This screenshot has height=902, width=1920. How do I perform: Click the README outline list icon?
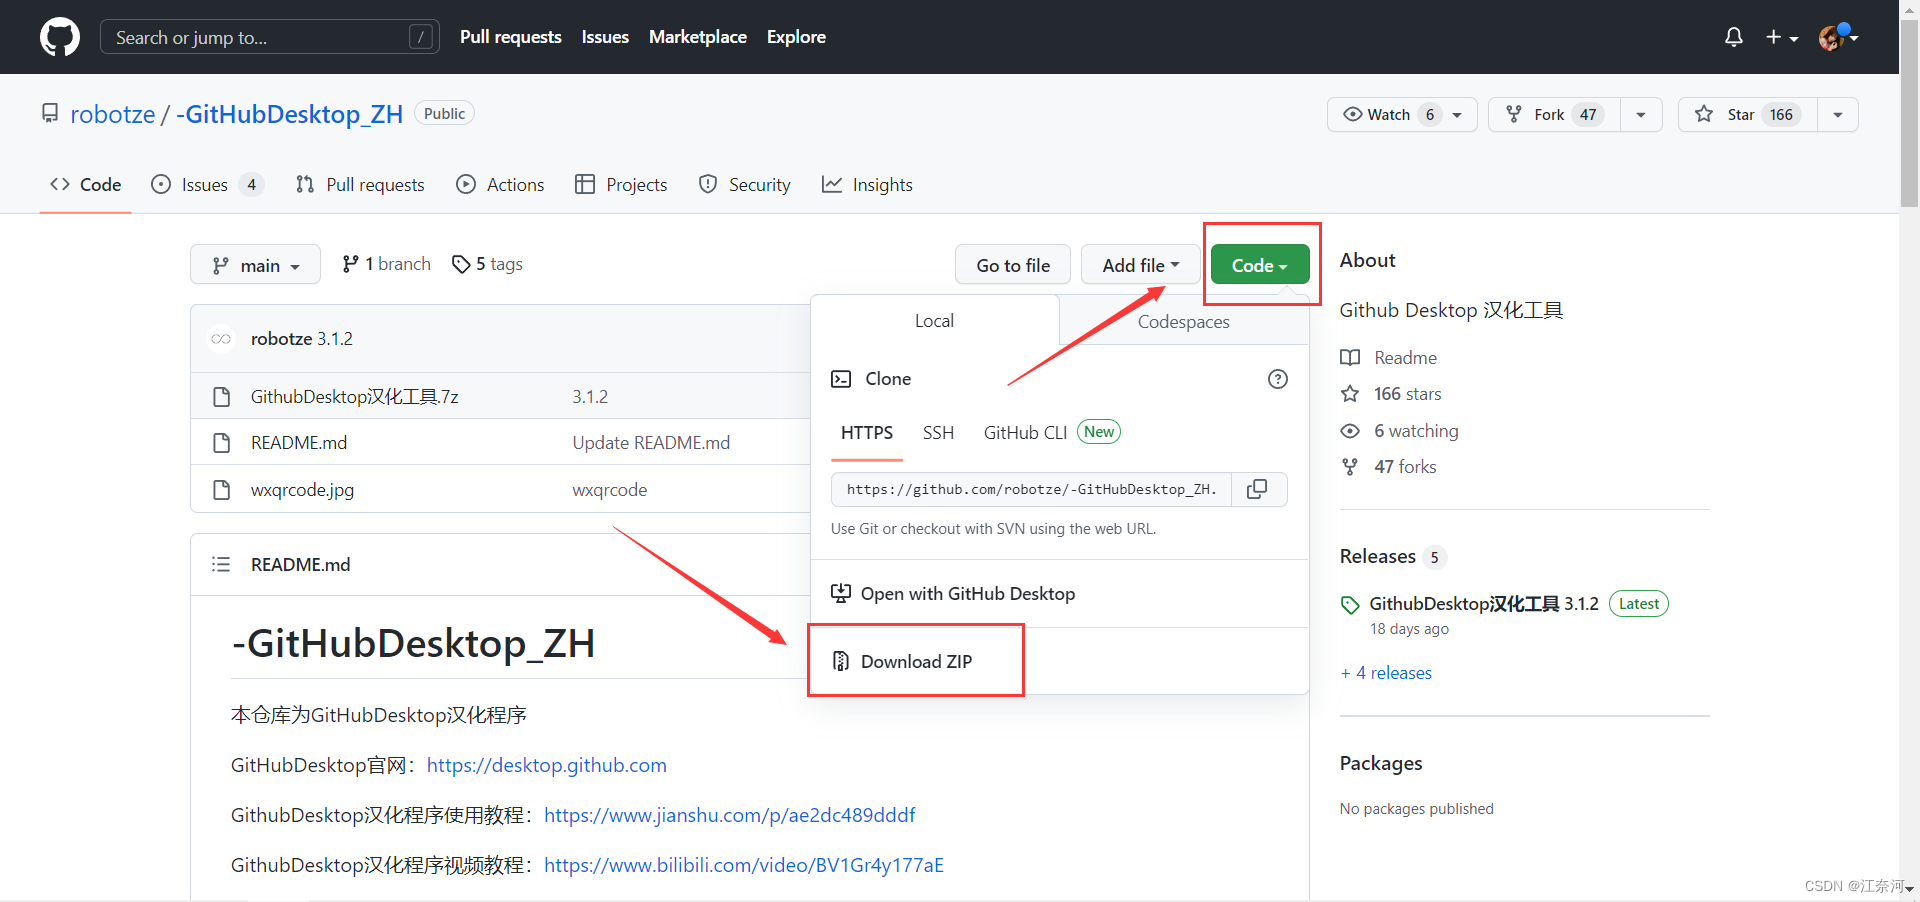[221, 564]
